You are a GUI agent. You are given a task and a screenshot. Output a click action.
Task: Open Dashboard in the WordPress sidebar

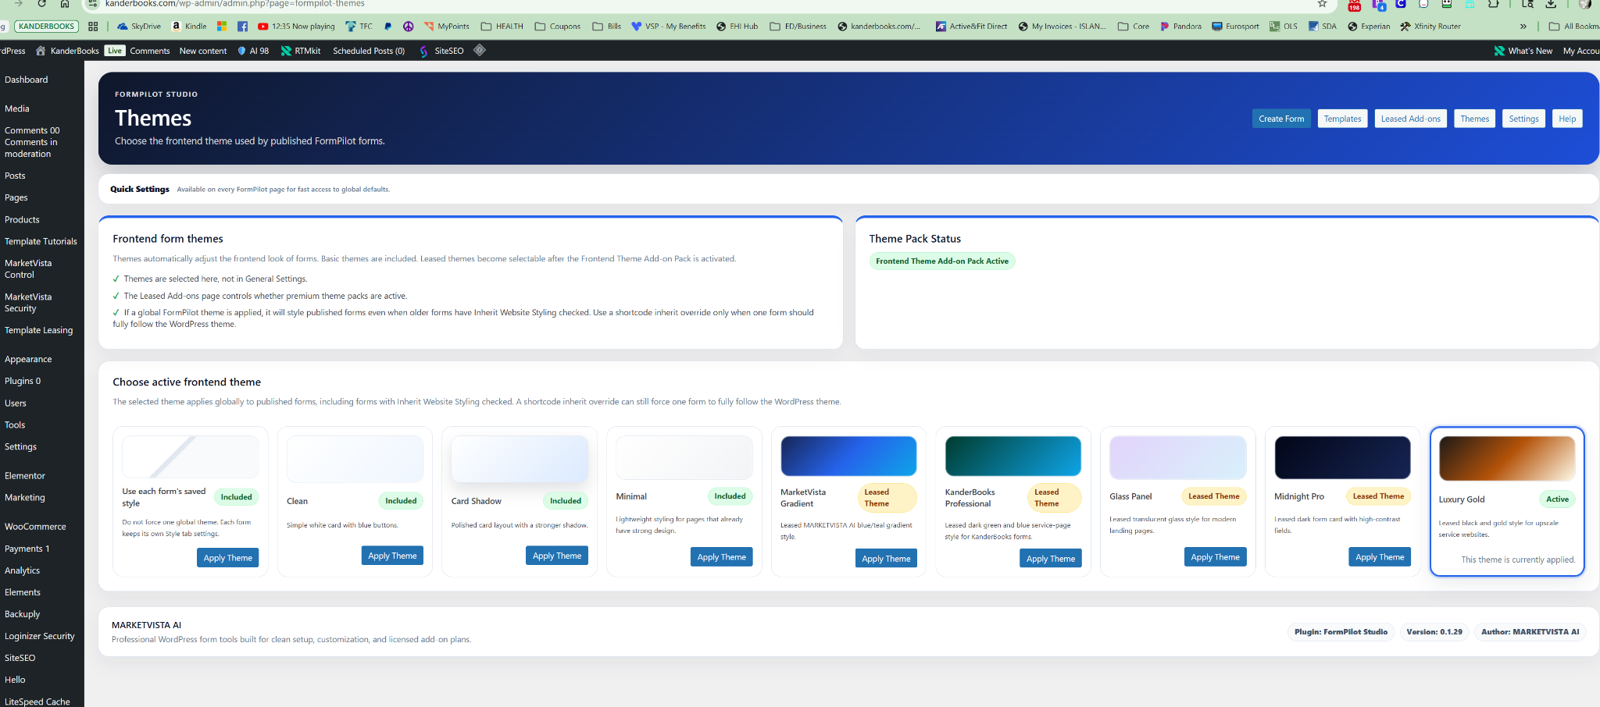click(26, 79)
